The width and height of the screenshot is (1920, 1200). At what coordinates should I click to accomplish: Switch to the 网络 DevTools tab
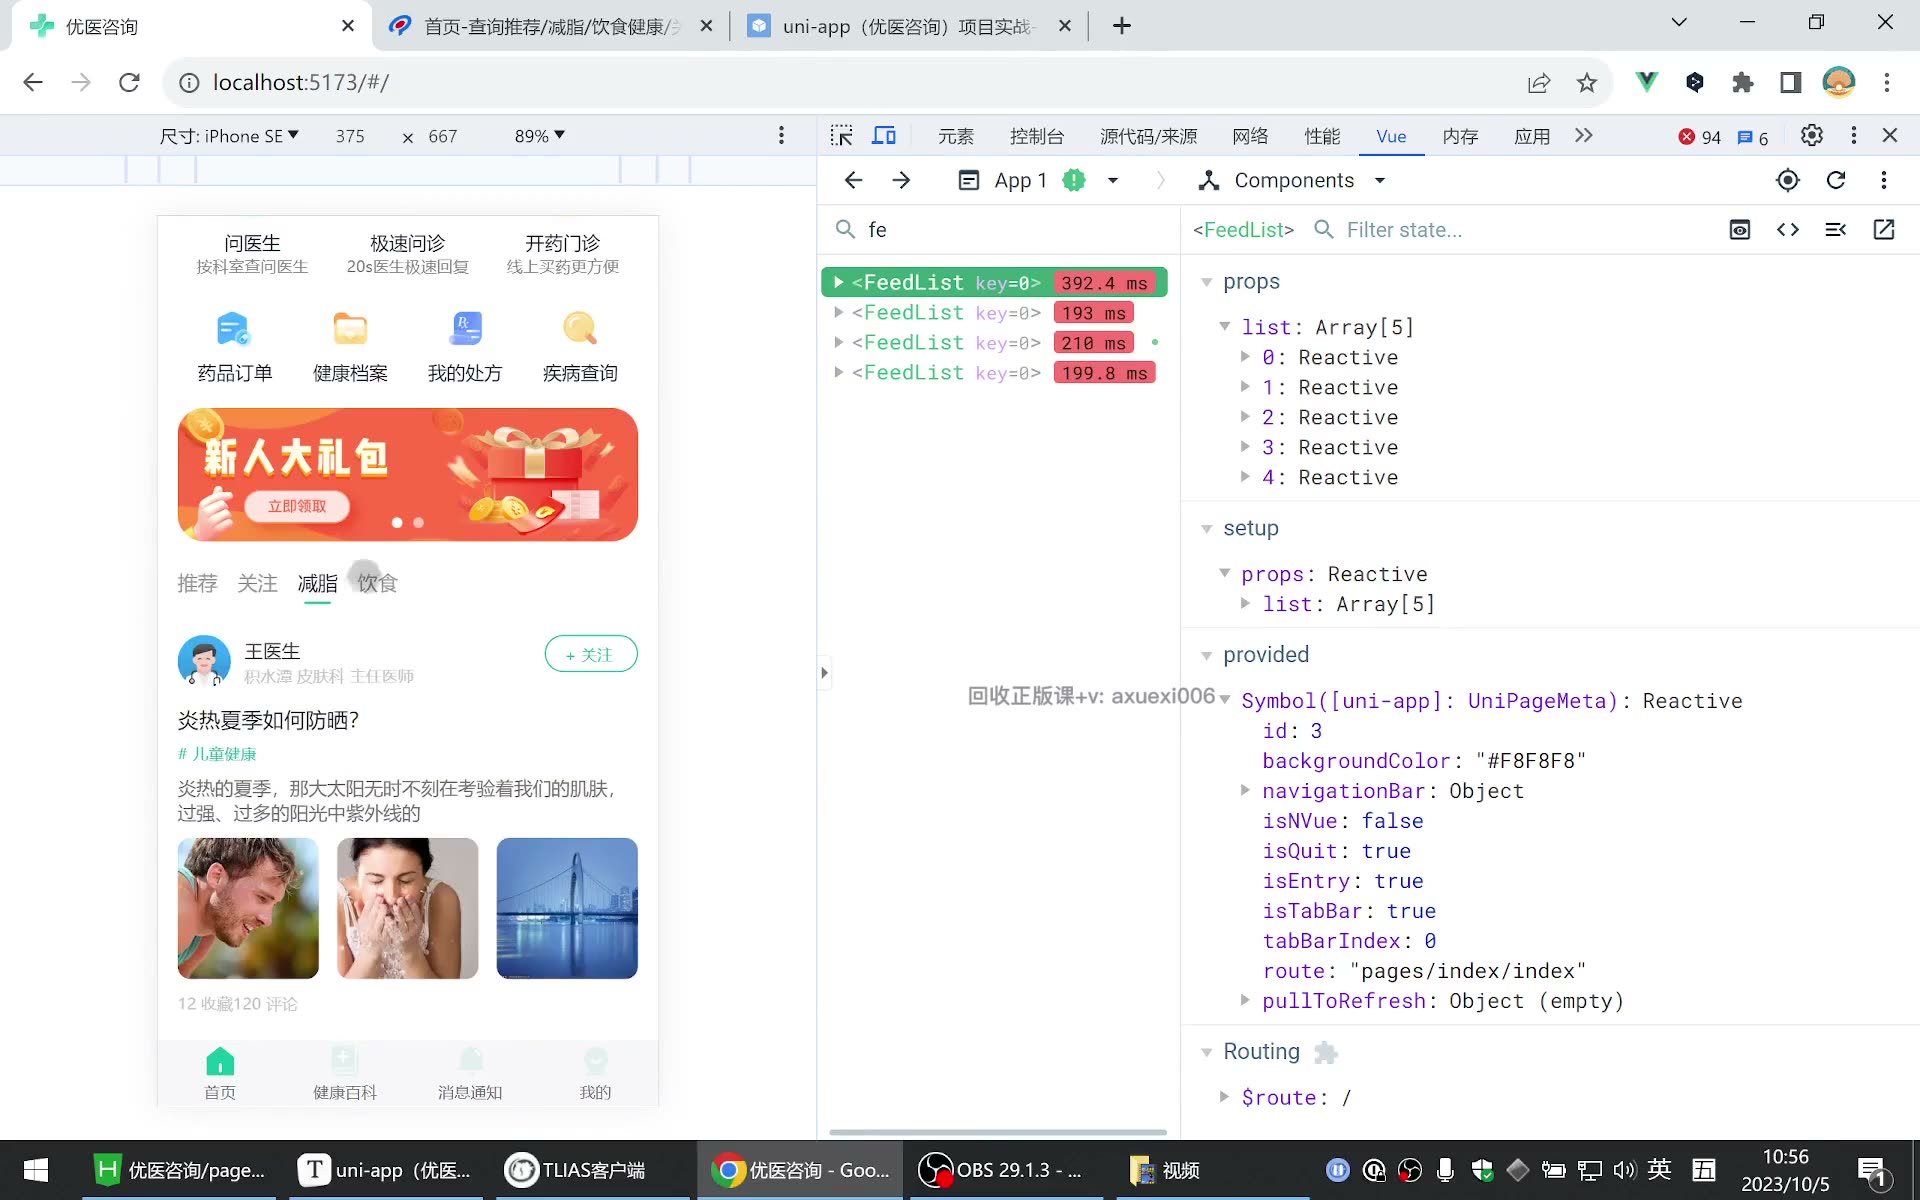pyautogui.click(x=1250, y=136)
